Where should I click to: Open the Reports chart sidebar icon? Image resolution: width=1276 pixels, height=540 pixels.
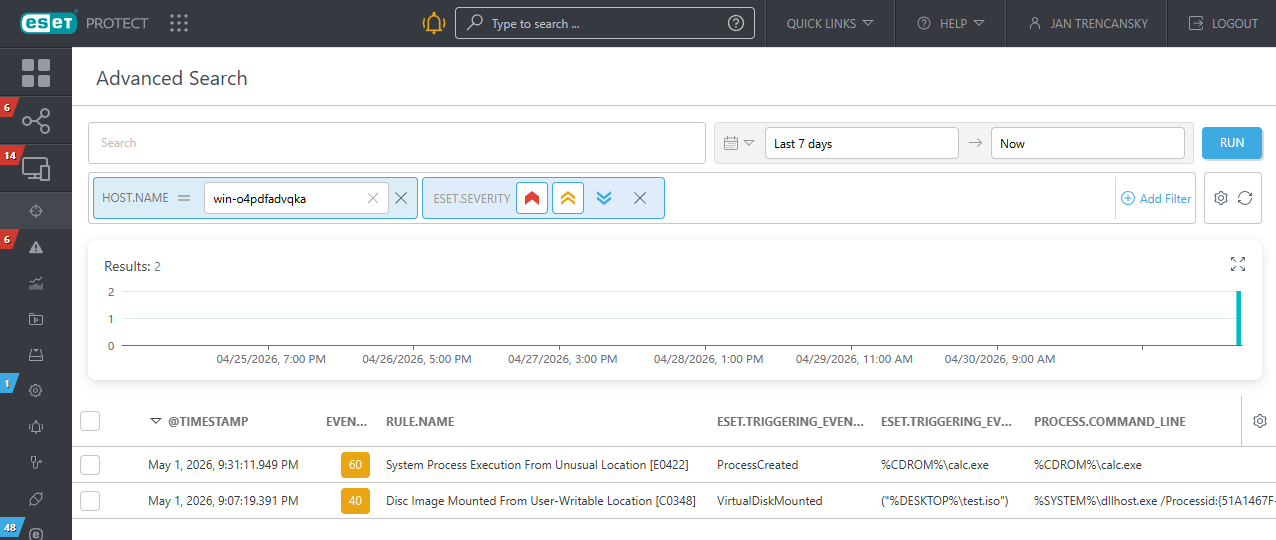pyautogui.click(x=36, y=283)
